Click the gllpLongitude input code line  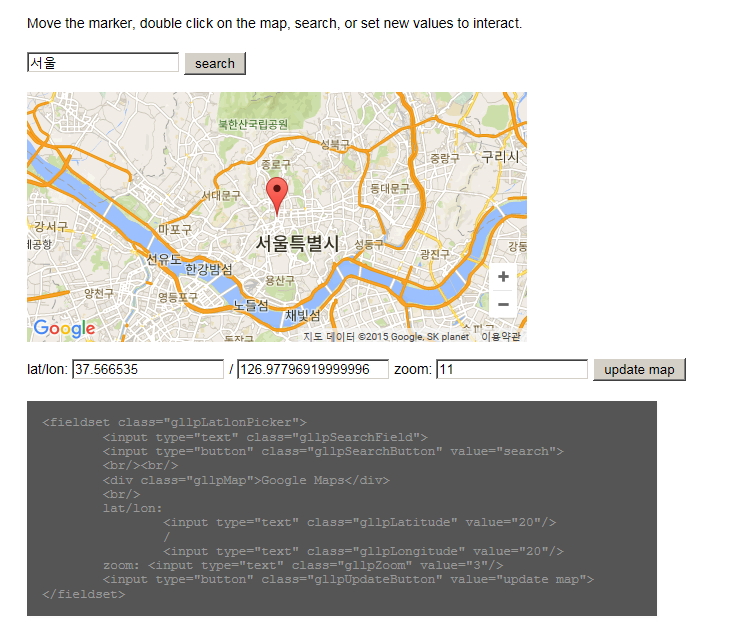pos(364,551)
